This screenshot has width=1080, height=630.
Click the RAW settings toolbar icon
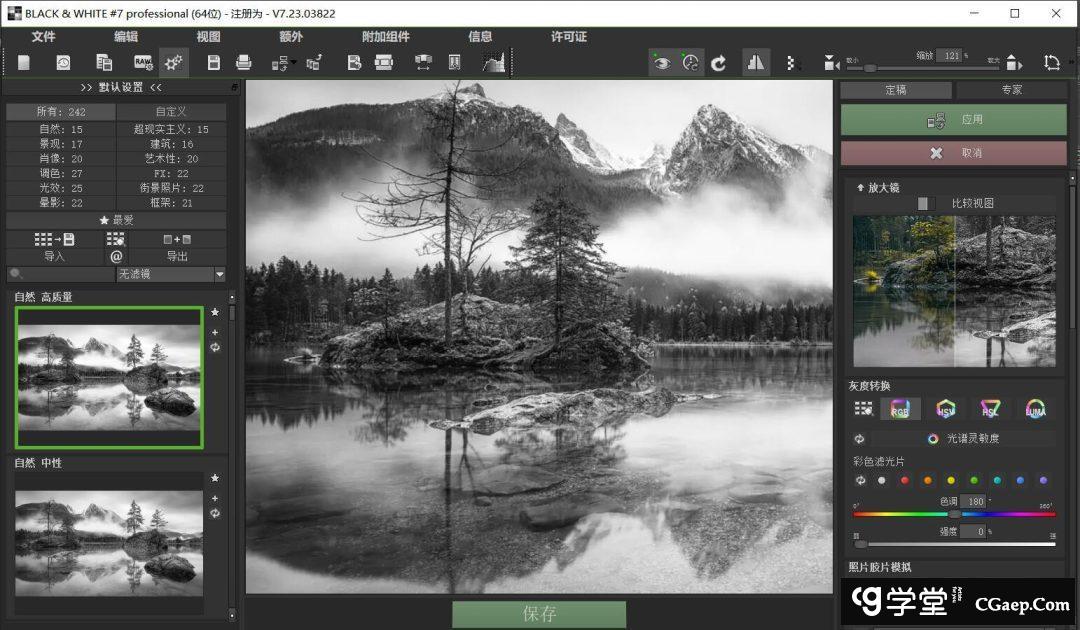click(143, 63)
